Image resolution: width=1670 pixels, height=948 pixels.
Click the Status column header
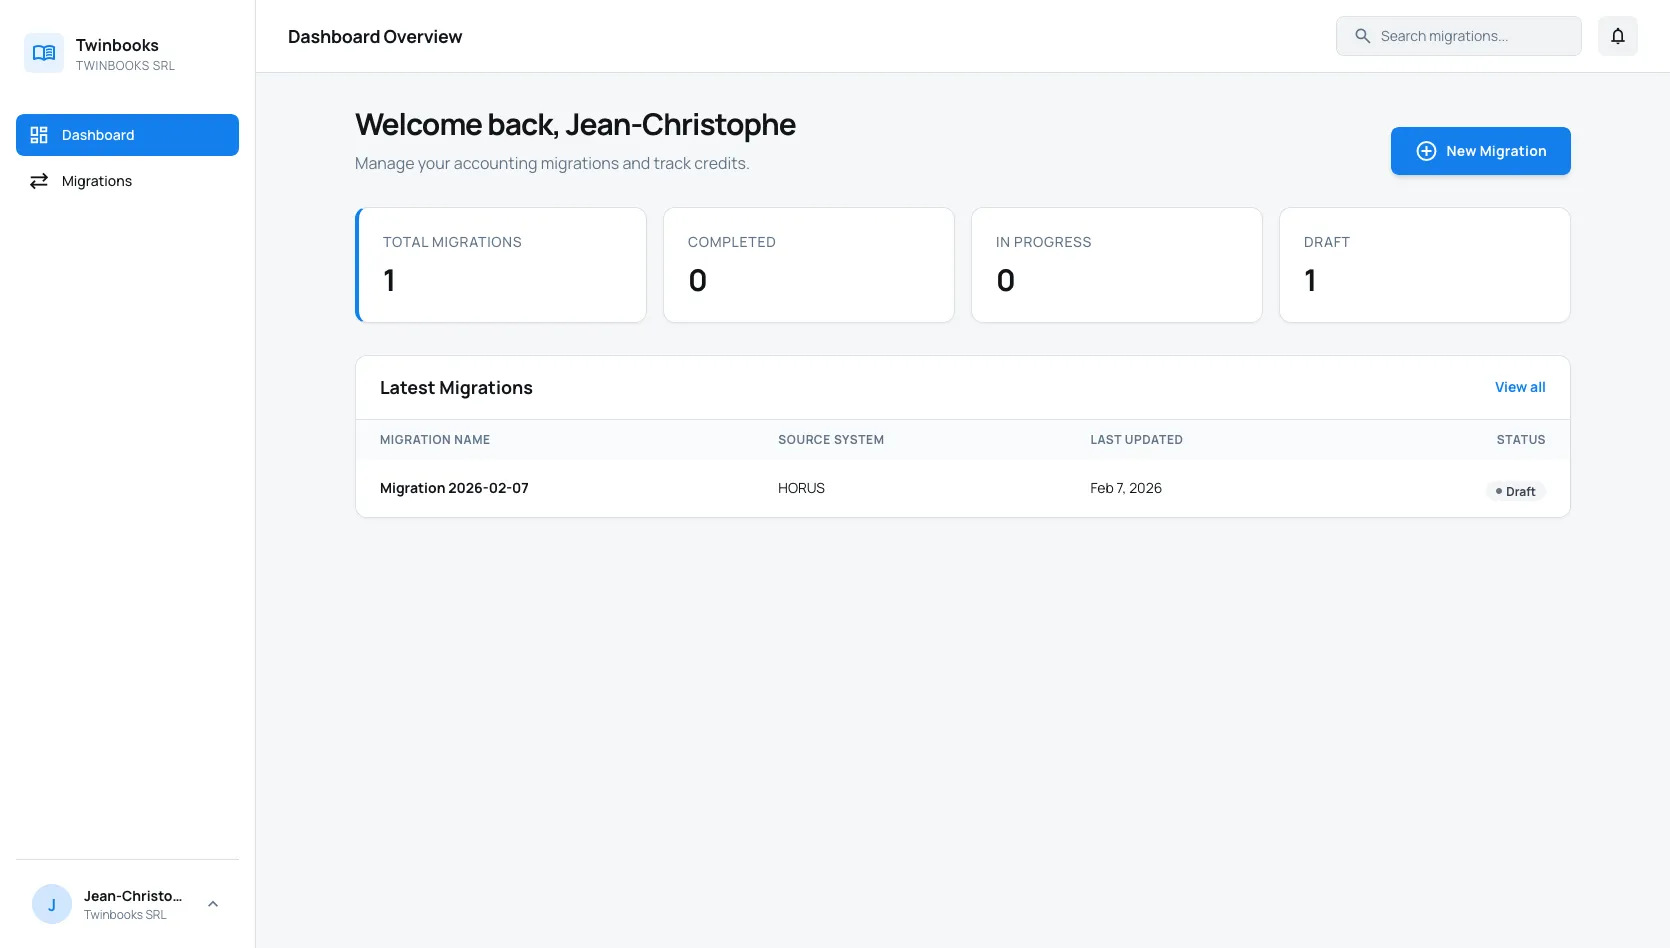click(1520, 440)
